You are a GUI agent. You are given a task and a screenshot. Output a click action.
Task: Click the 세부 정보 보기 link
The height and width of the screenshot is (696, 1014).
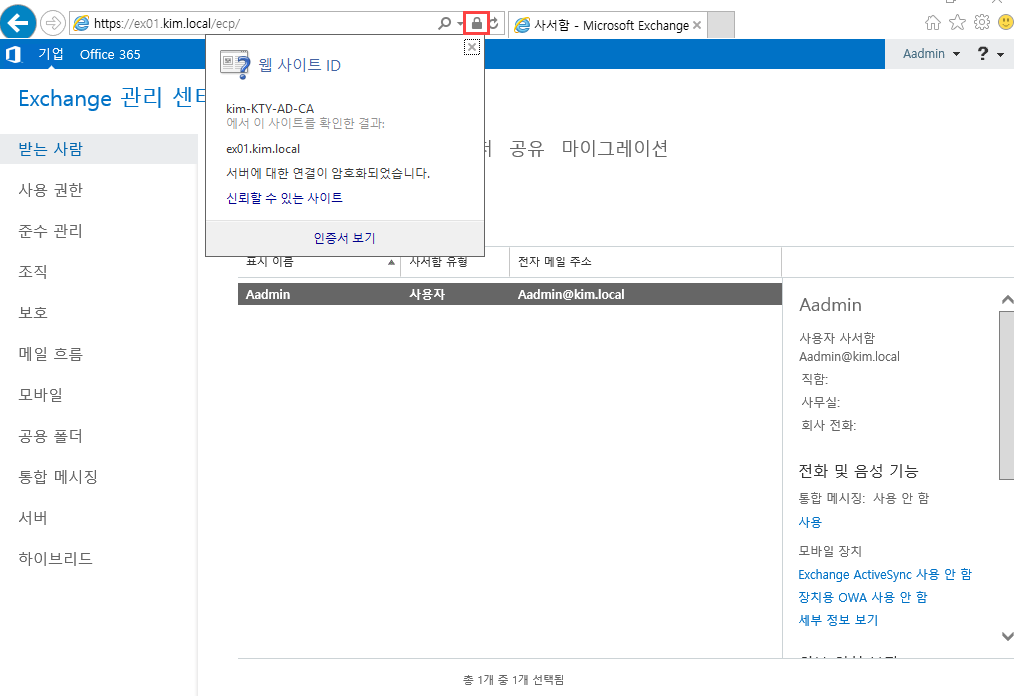coord(838,620)
